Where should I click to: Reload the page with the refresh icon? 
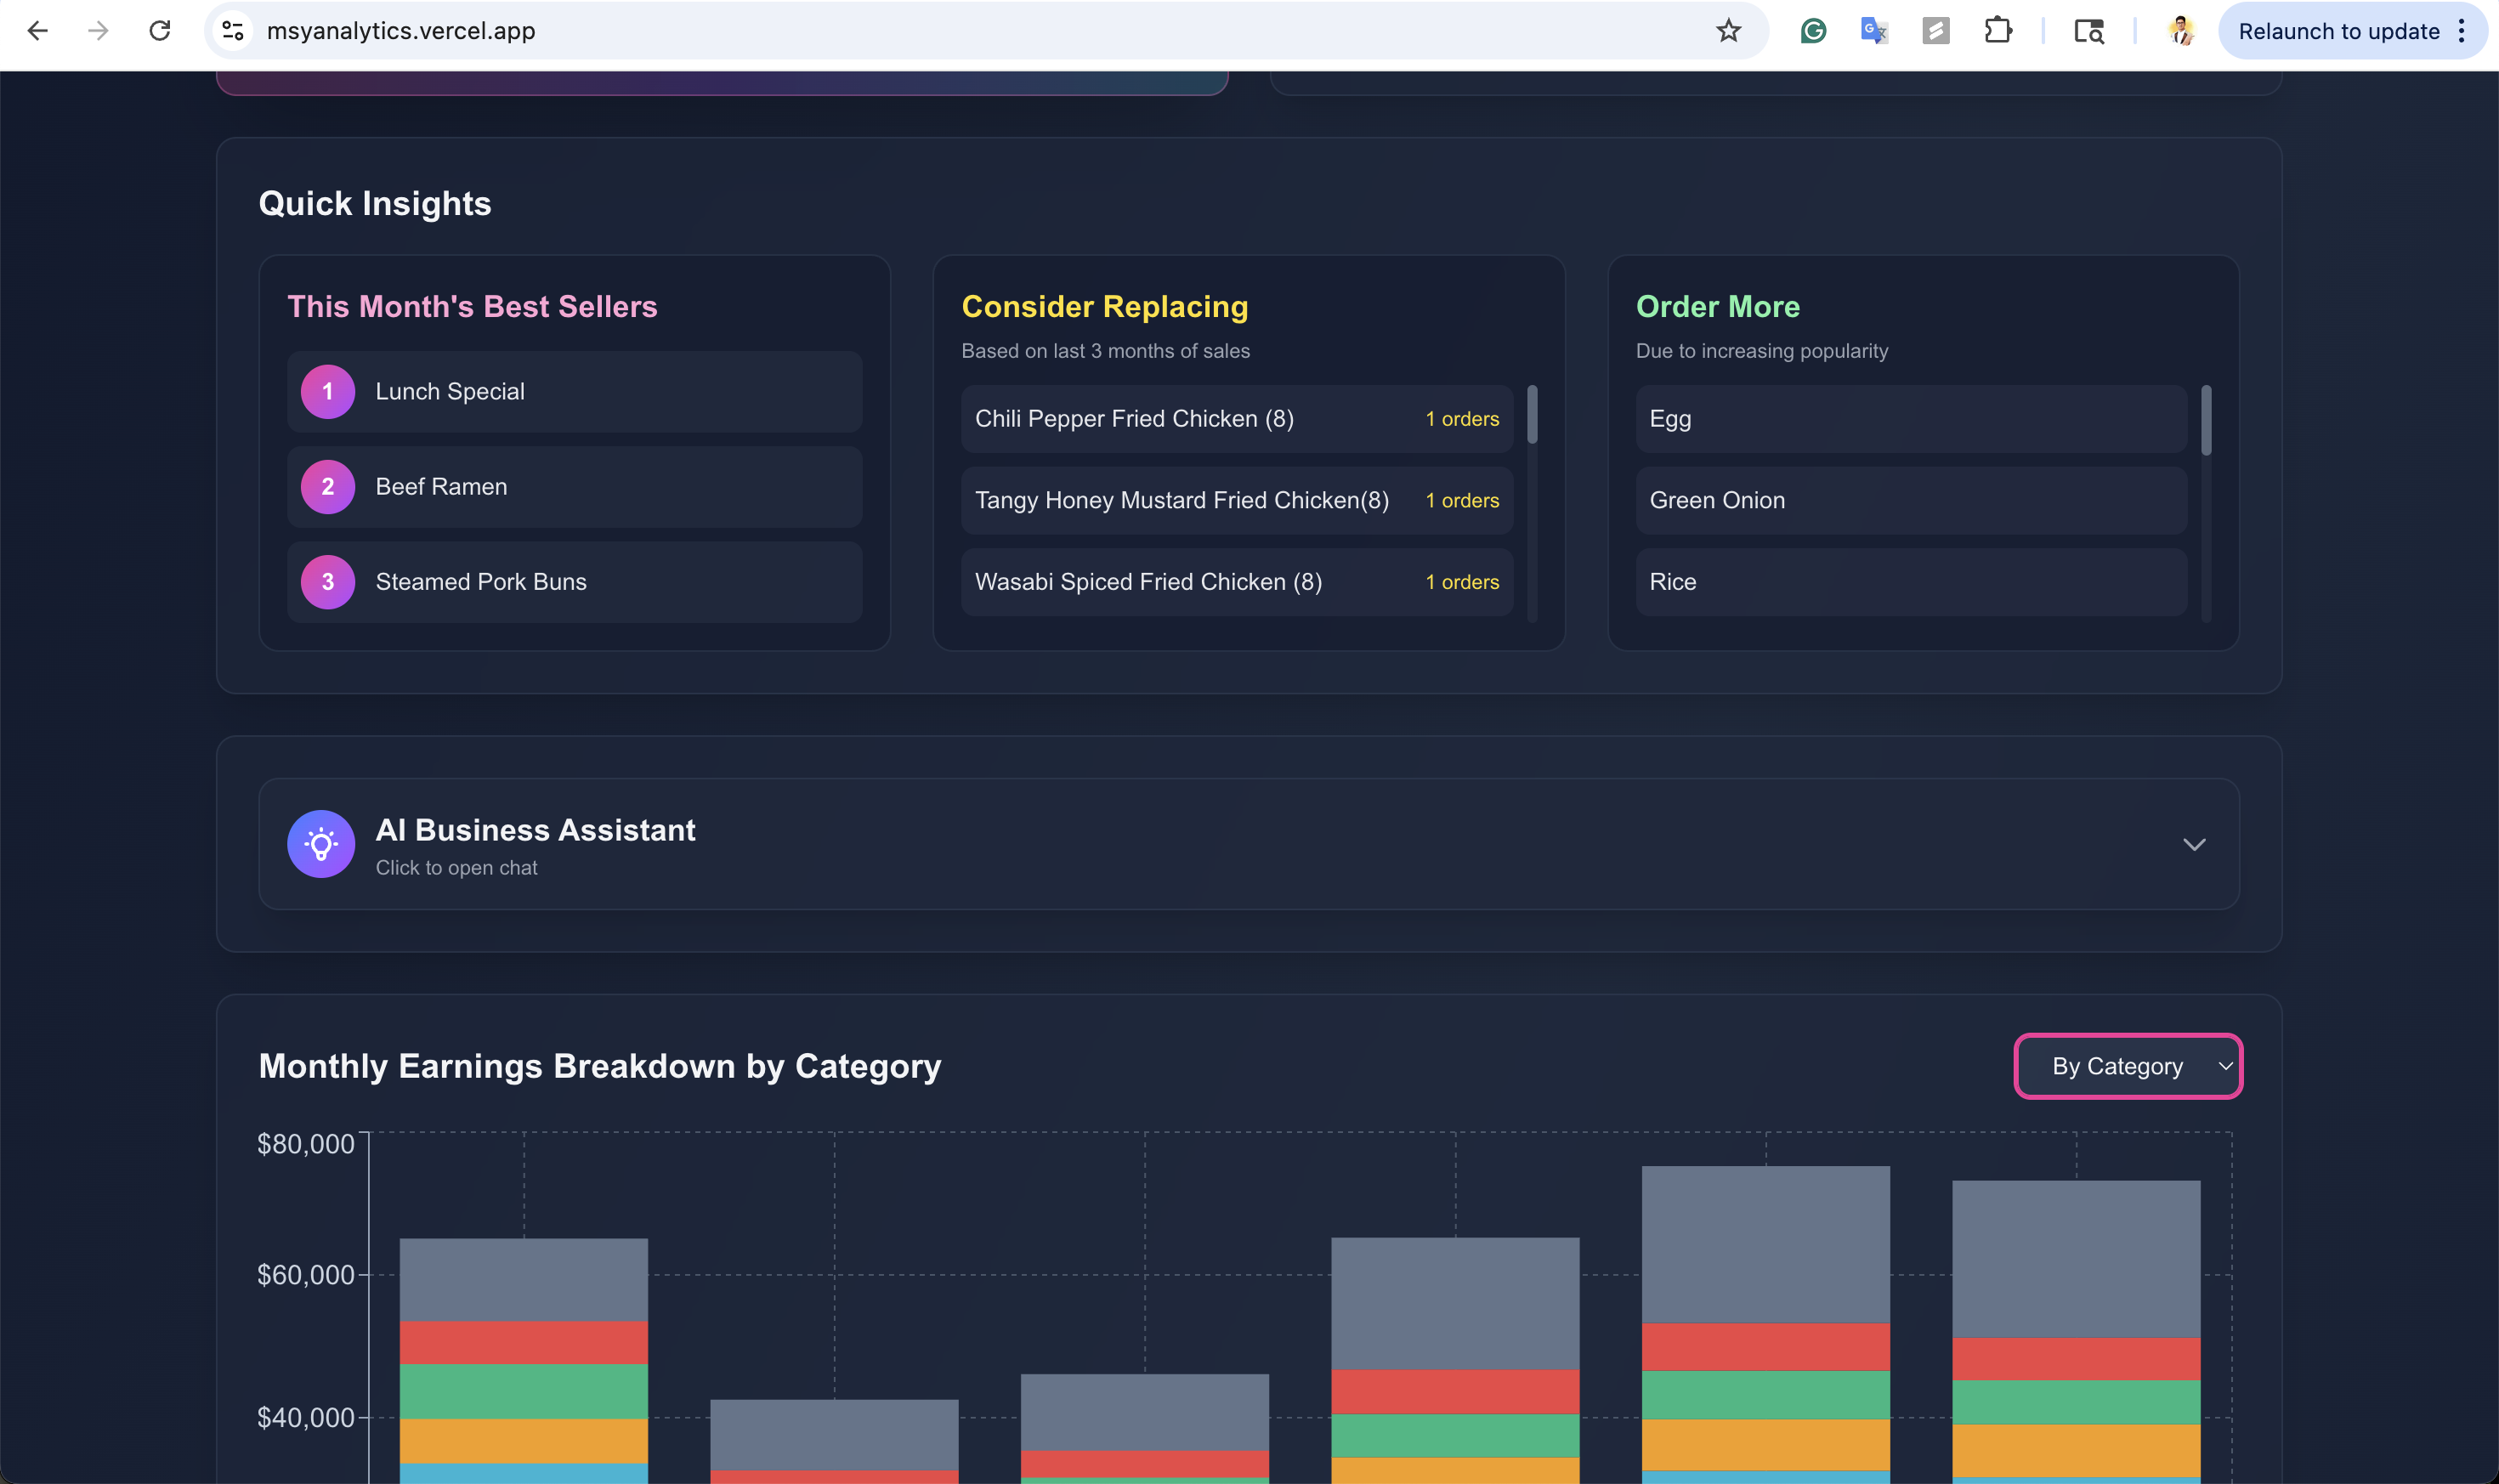tap(160, 31)
